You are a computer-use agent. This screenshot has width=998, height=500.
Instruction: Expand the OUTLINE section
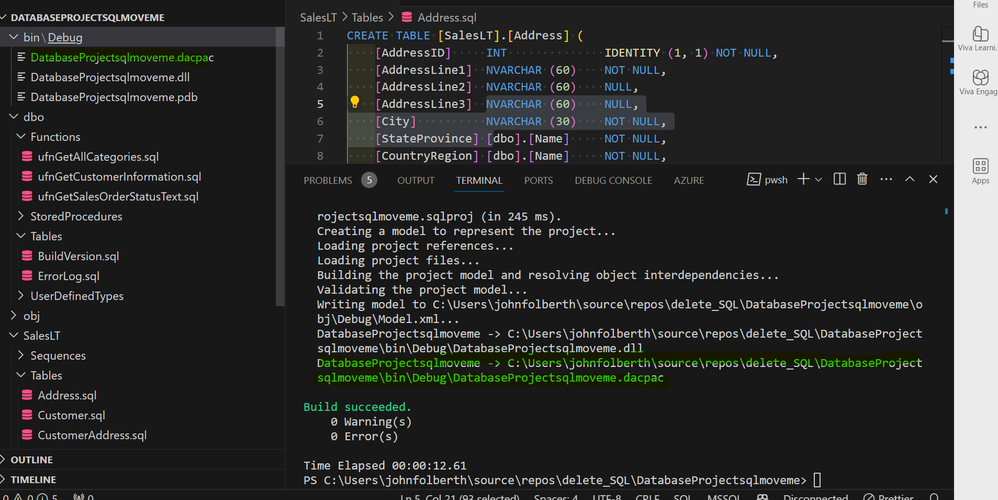[31, 460]
